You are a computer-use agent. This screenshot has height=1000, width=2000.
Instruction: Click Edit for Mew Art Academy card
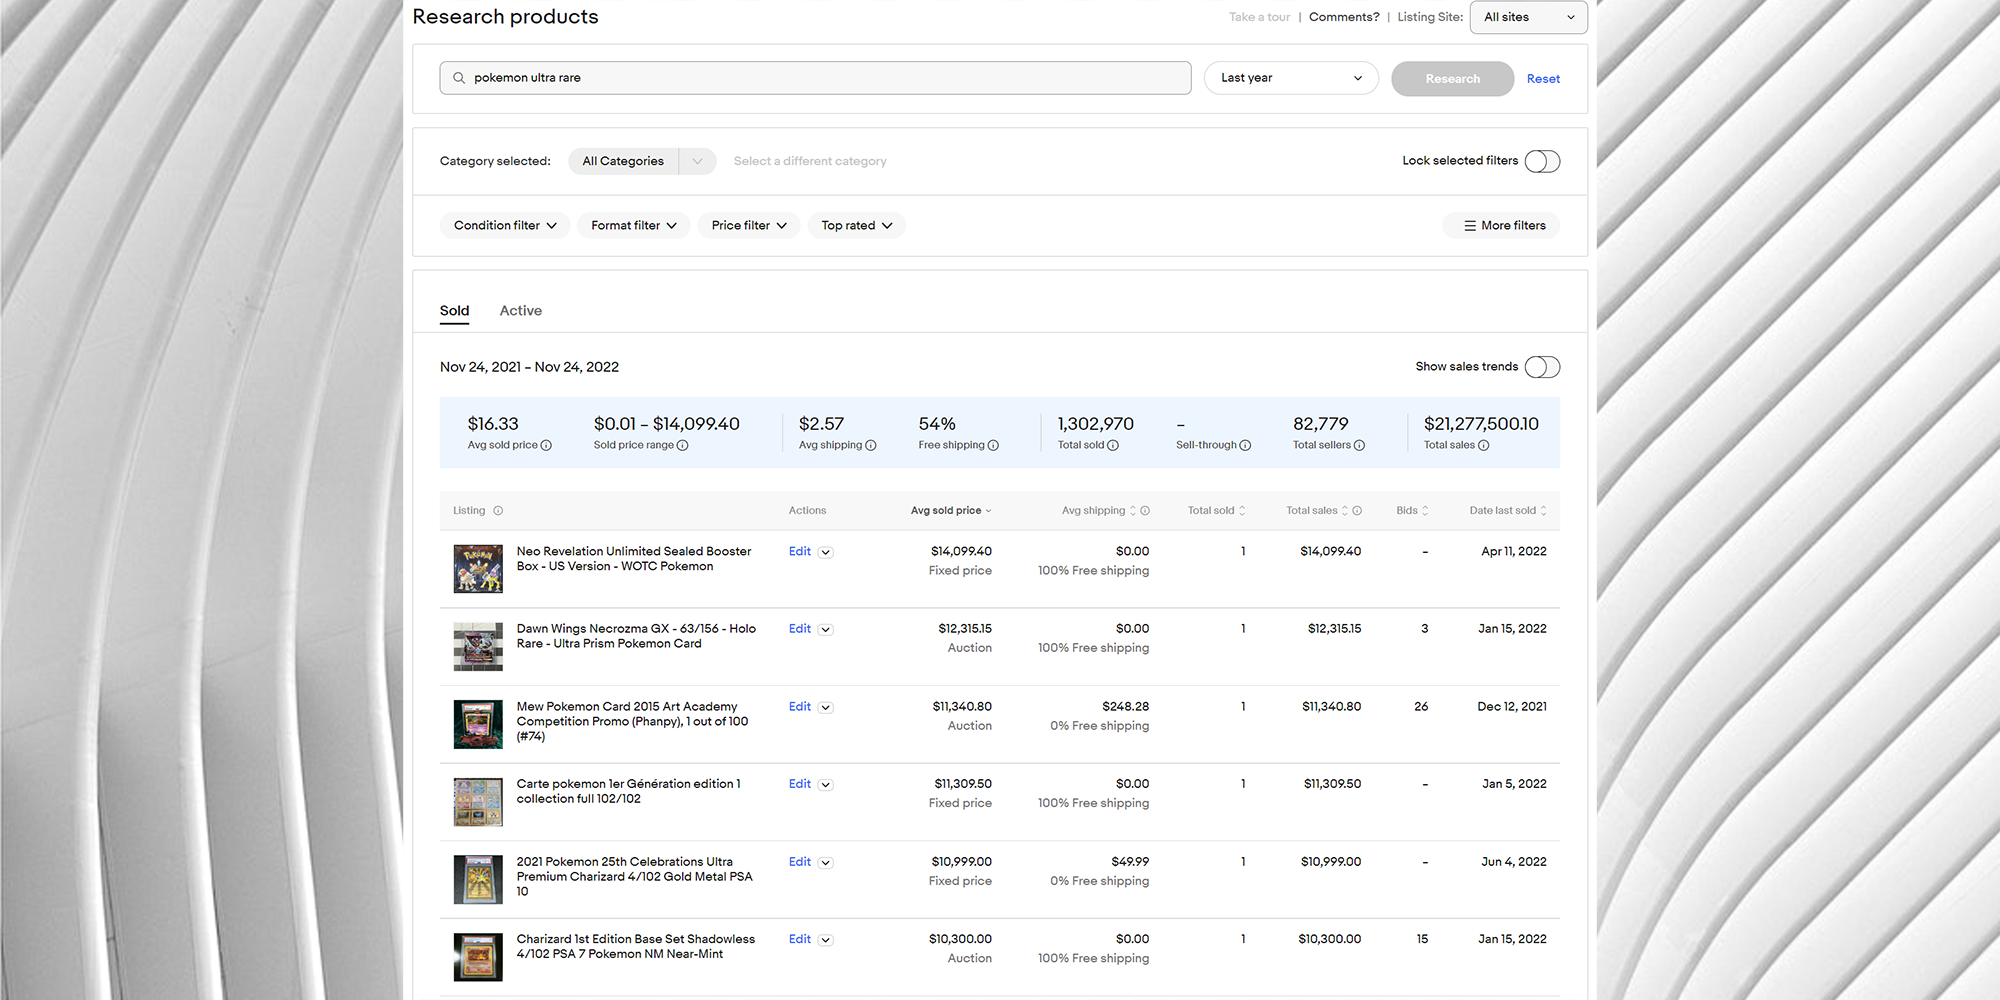pos(800,707)
